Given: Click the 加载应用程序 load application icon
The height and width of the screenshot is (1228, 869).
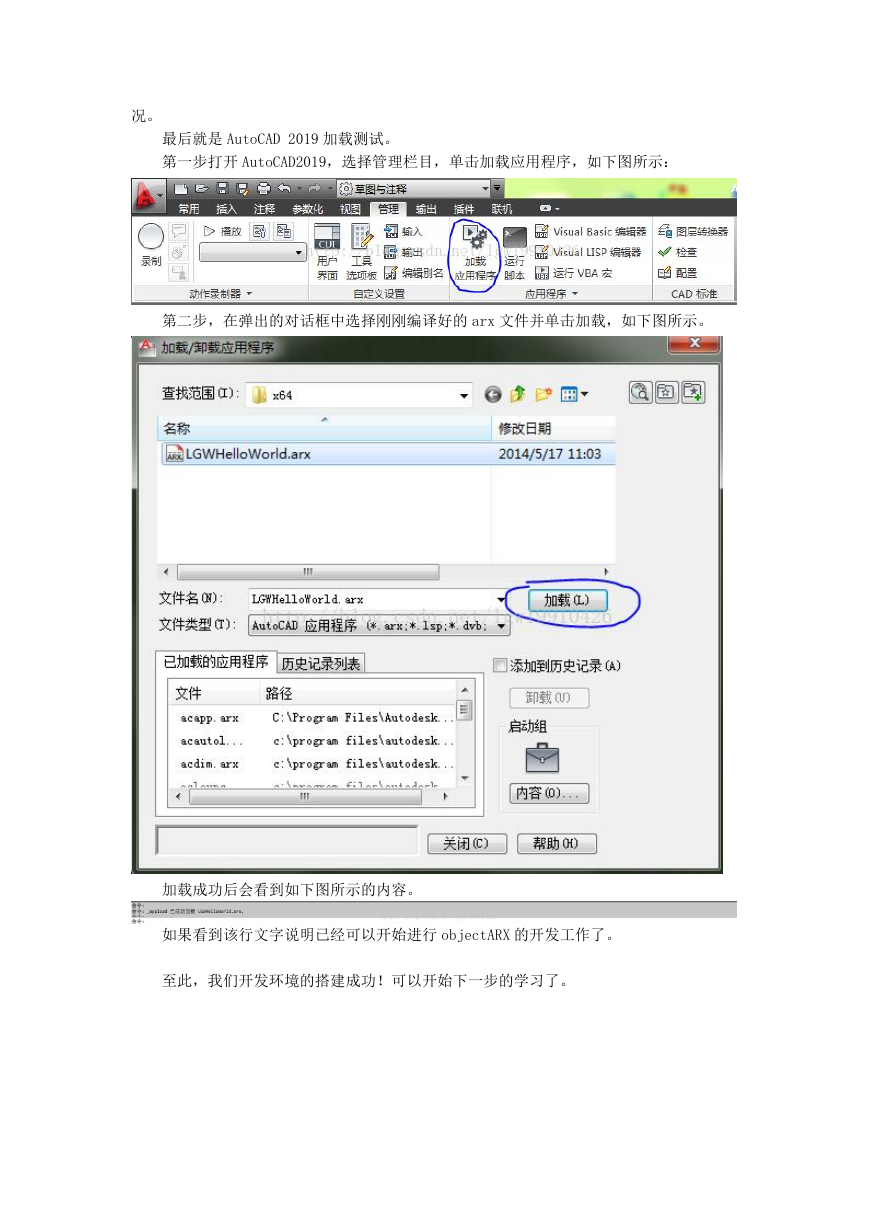Looking at the screenshot, I should (476, 236).
